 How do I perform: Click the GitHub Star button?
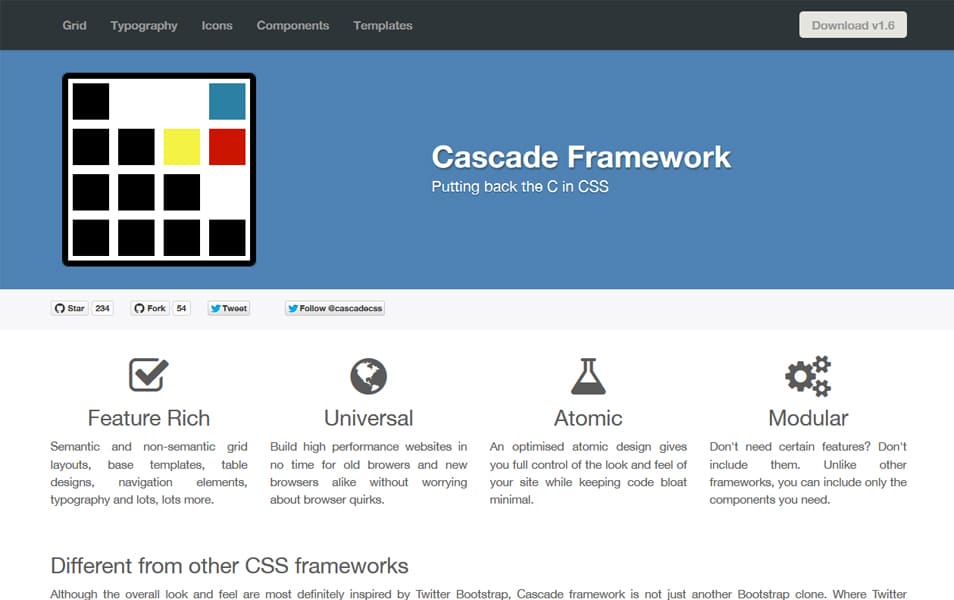click(69, 309)
